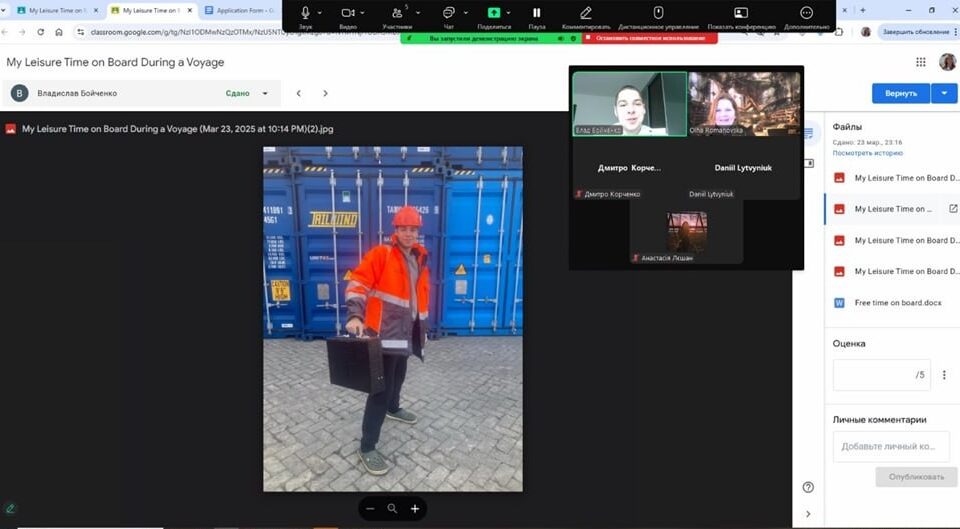Image resolution: width=960 pixels, height=529 pixels.
Task: Switch to the Application Form browser tab
Action: coord(242,10)
